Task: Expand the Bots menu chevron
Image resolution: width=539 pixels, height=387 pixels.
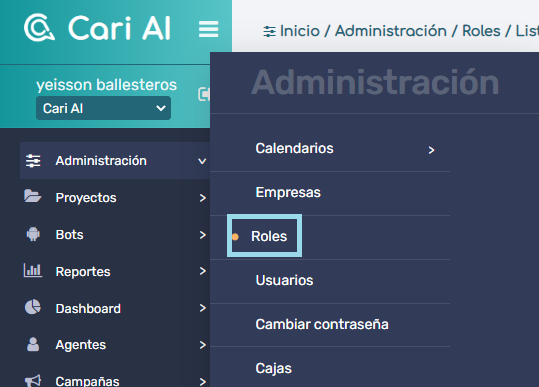Action: (x=203, y=235)
